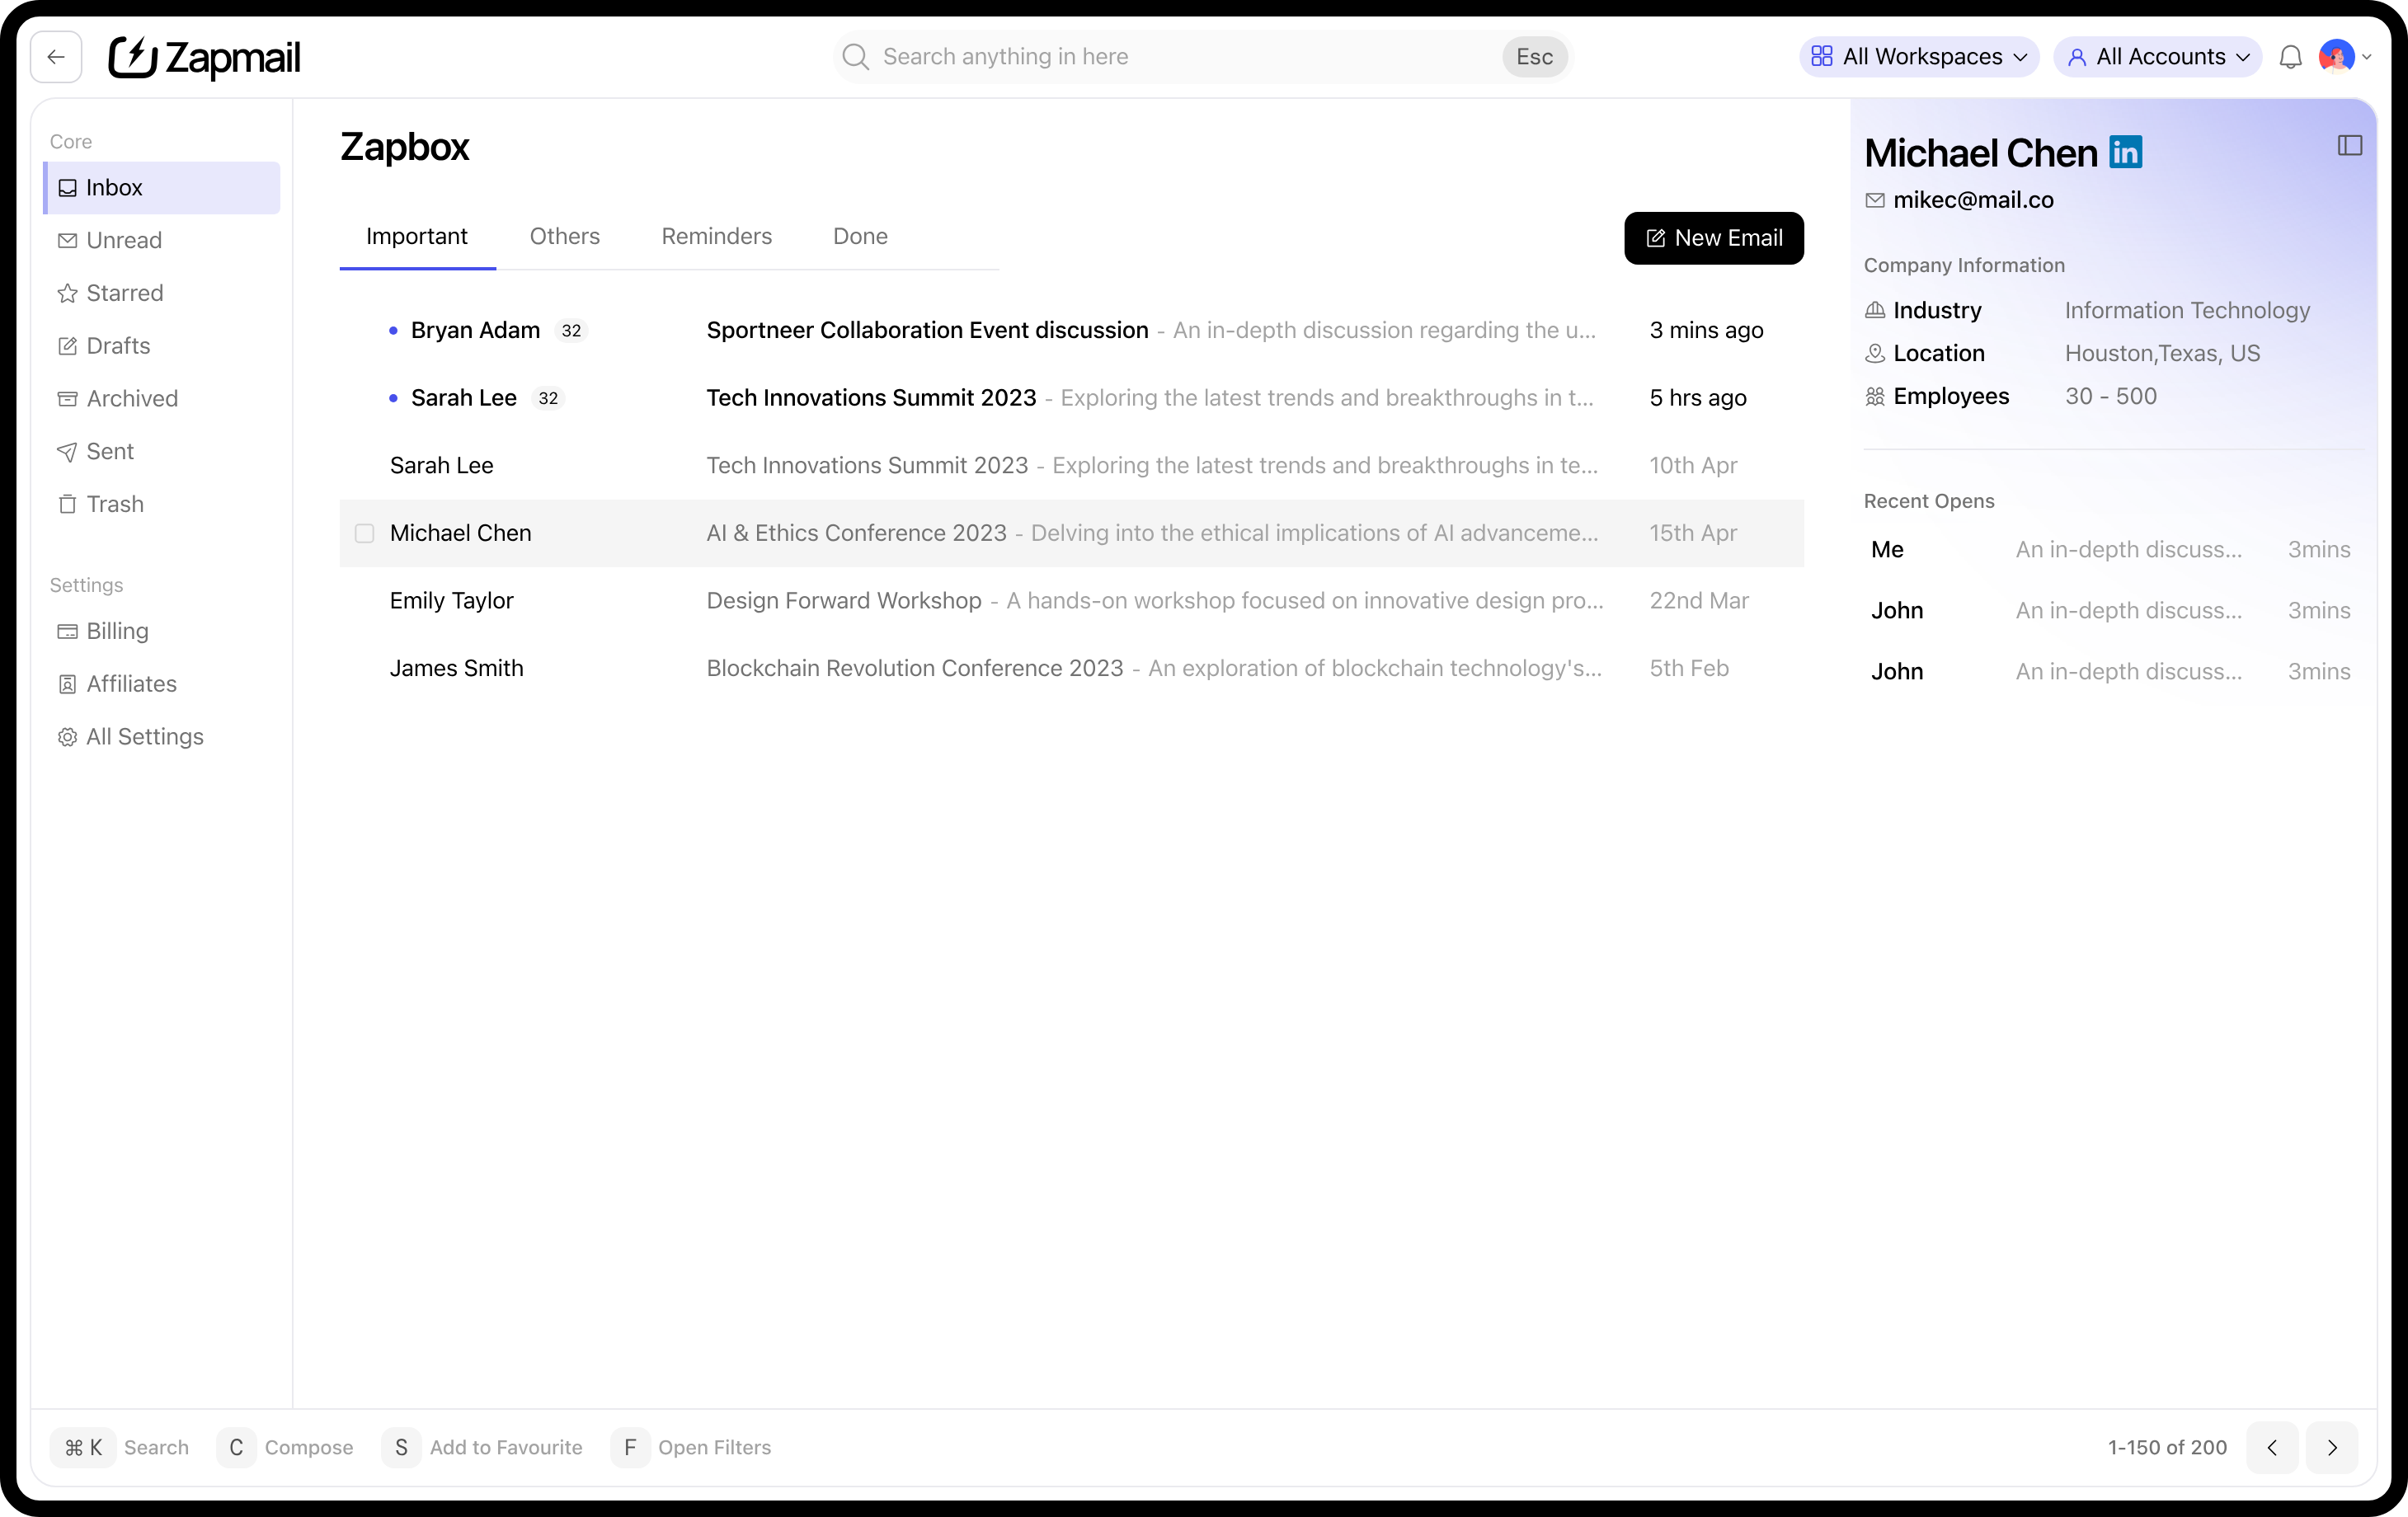Click the '5 hrs ago' timestamp

[x=1697, y=398]
